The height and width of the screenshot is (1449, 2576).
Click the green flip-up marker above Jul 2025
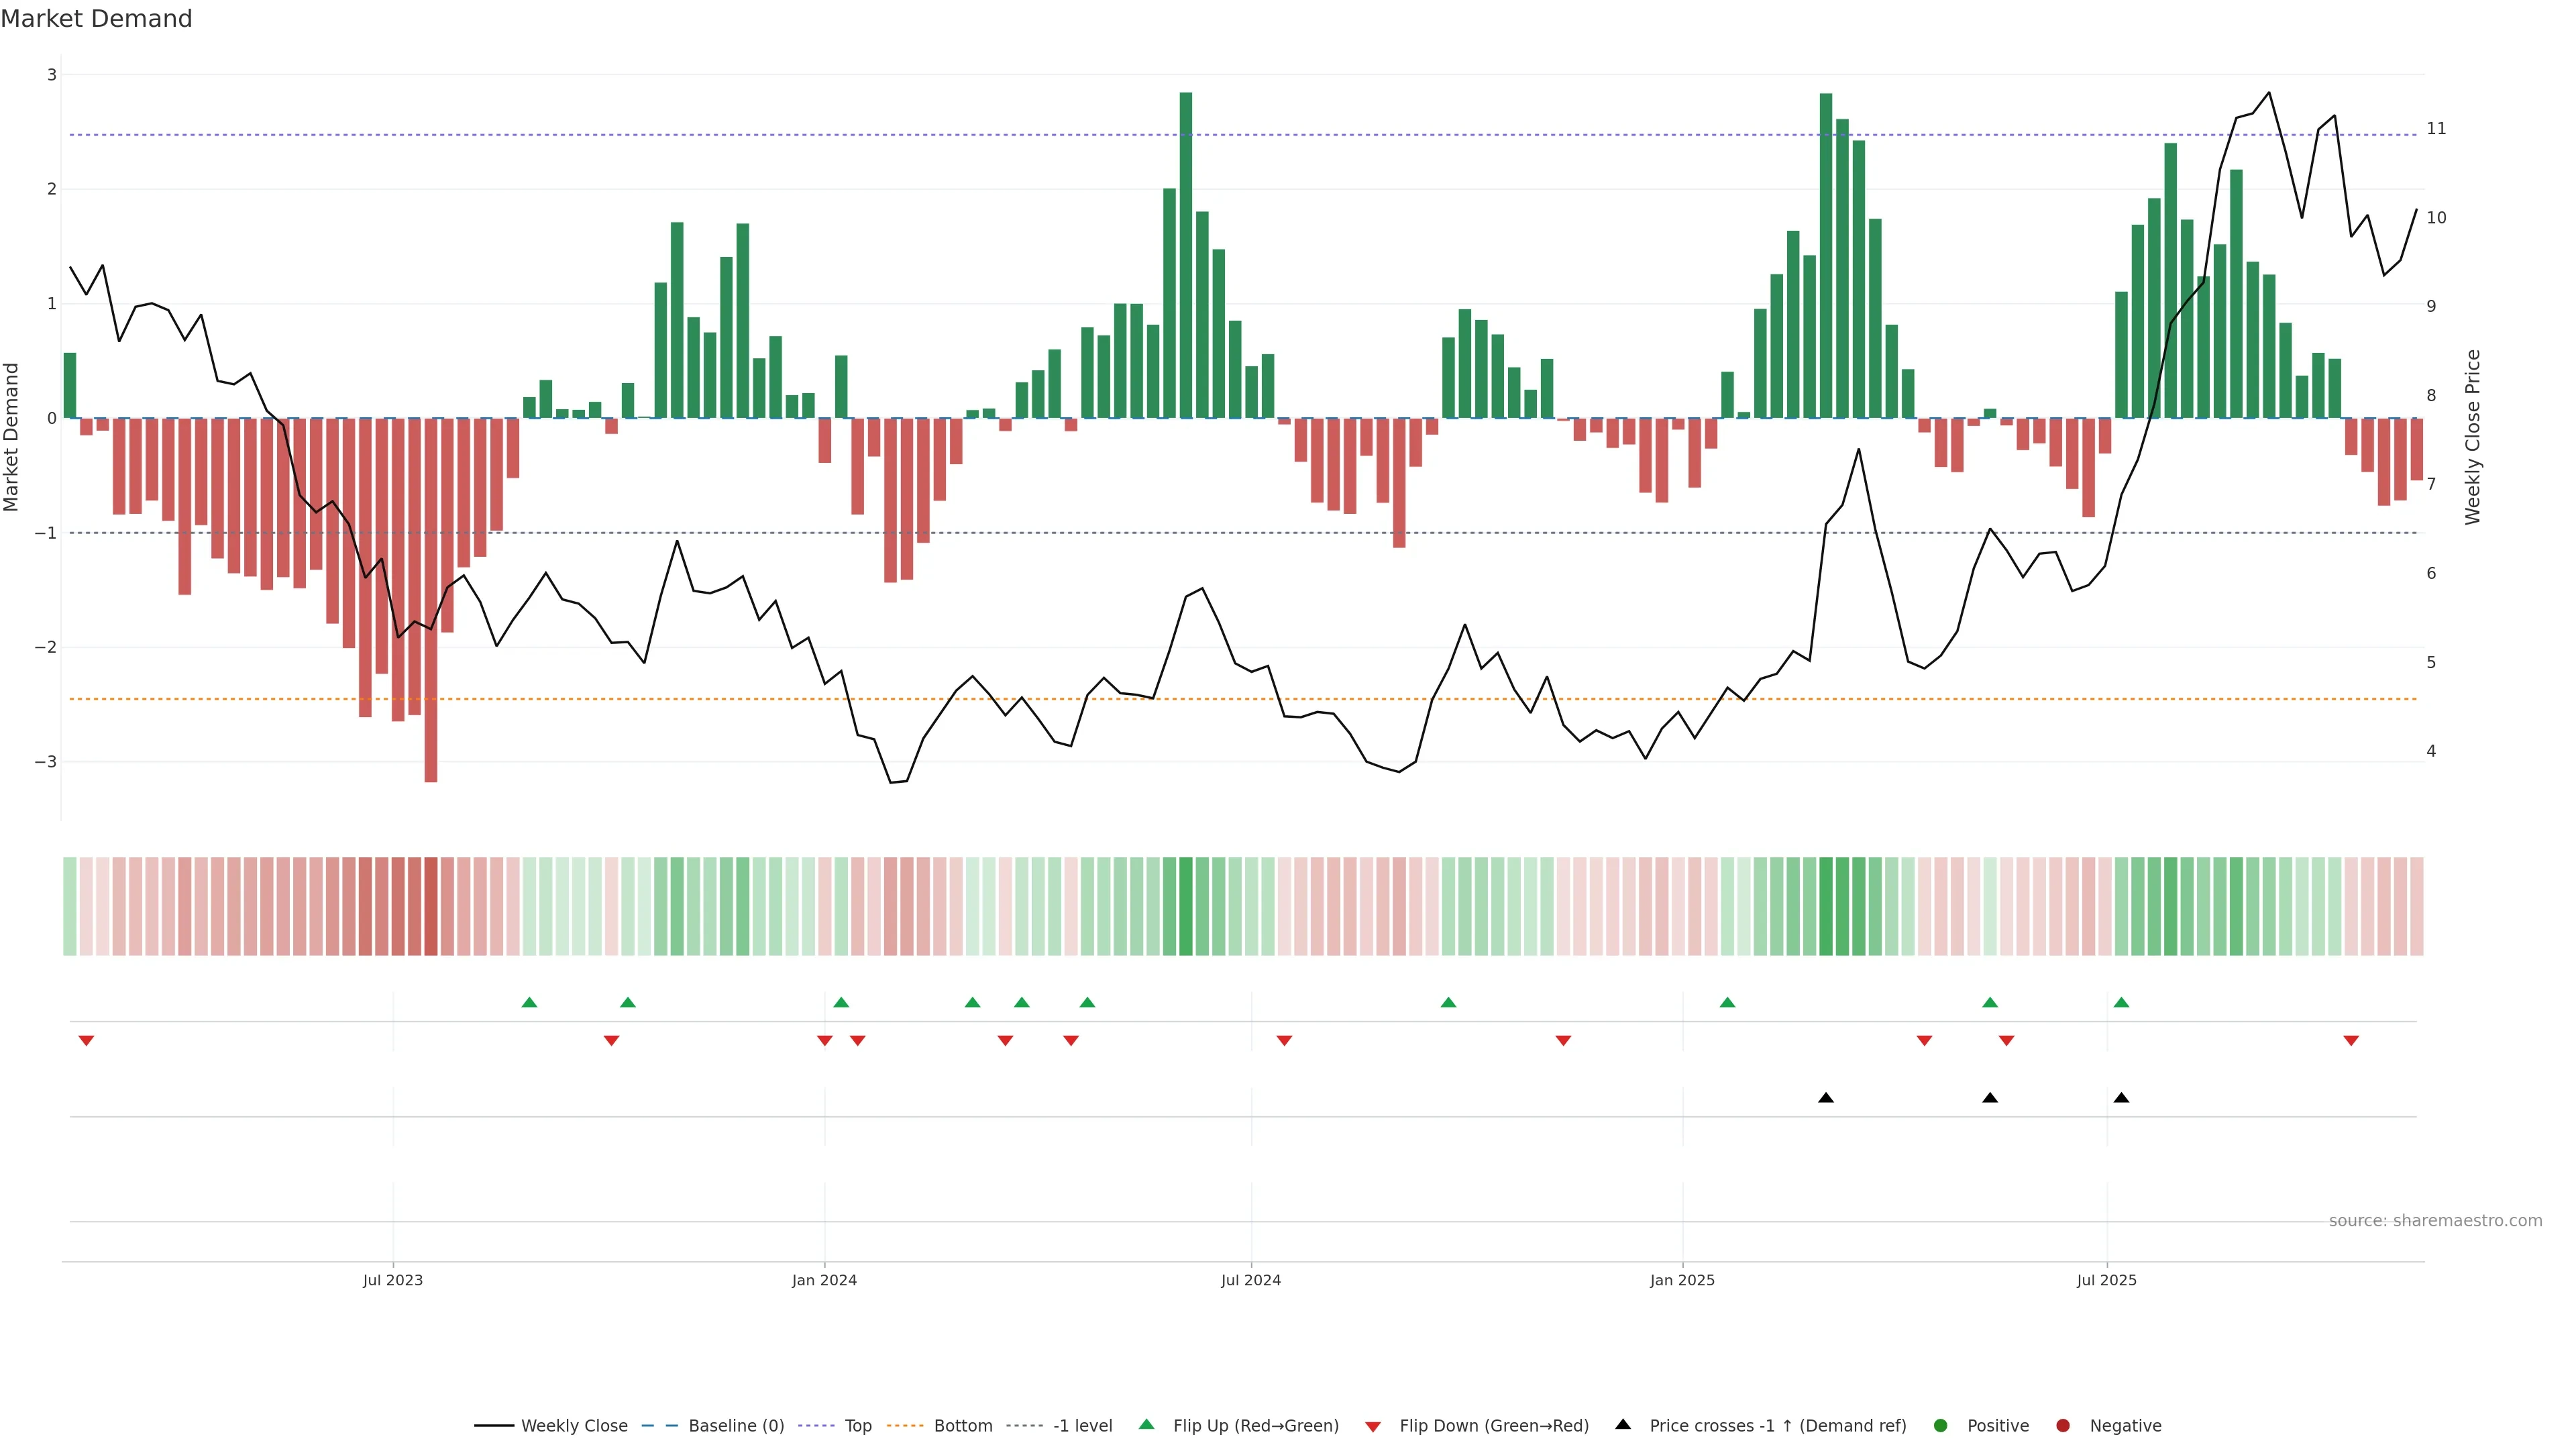2121,1002
